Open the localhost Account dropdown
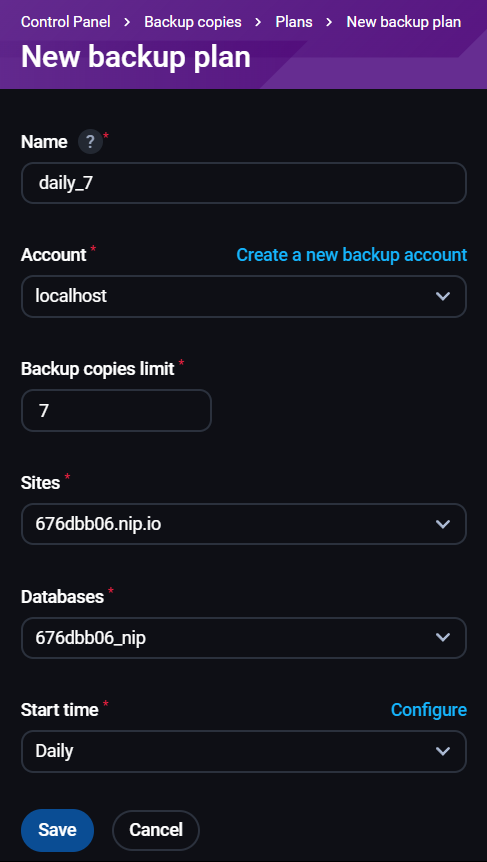This screenshot has height=862, width=487. pos(244,296)
